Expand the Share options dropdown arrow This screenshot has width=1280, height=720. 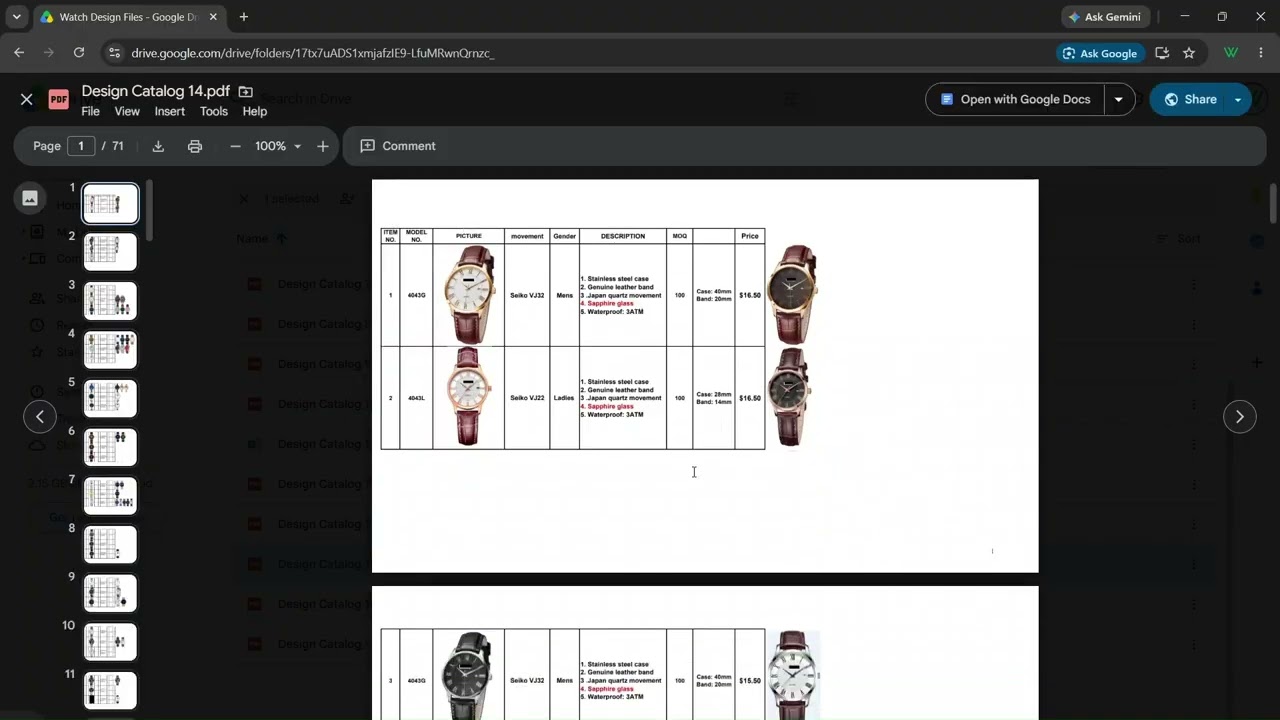pos(1238,100)
